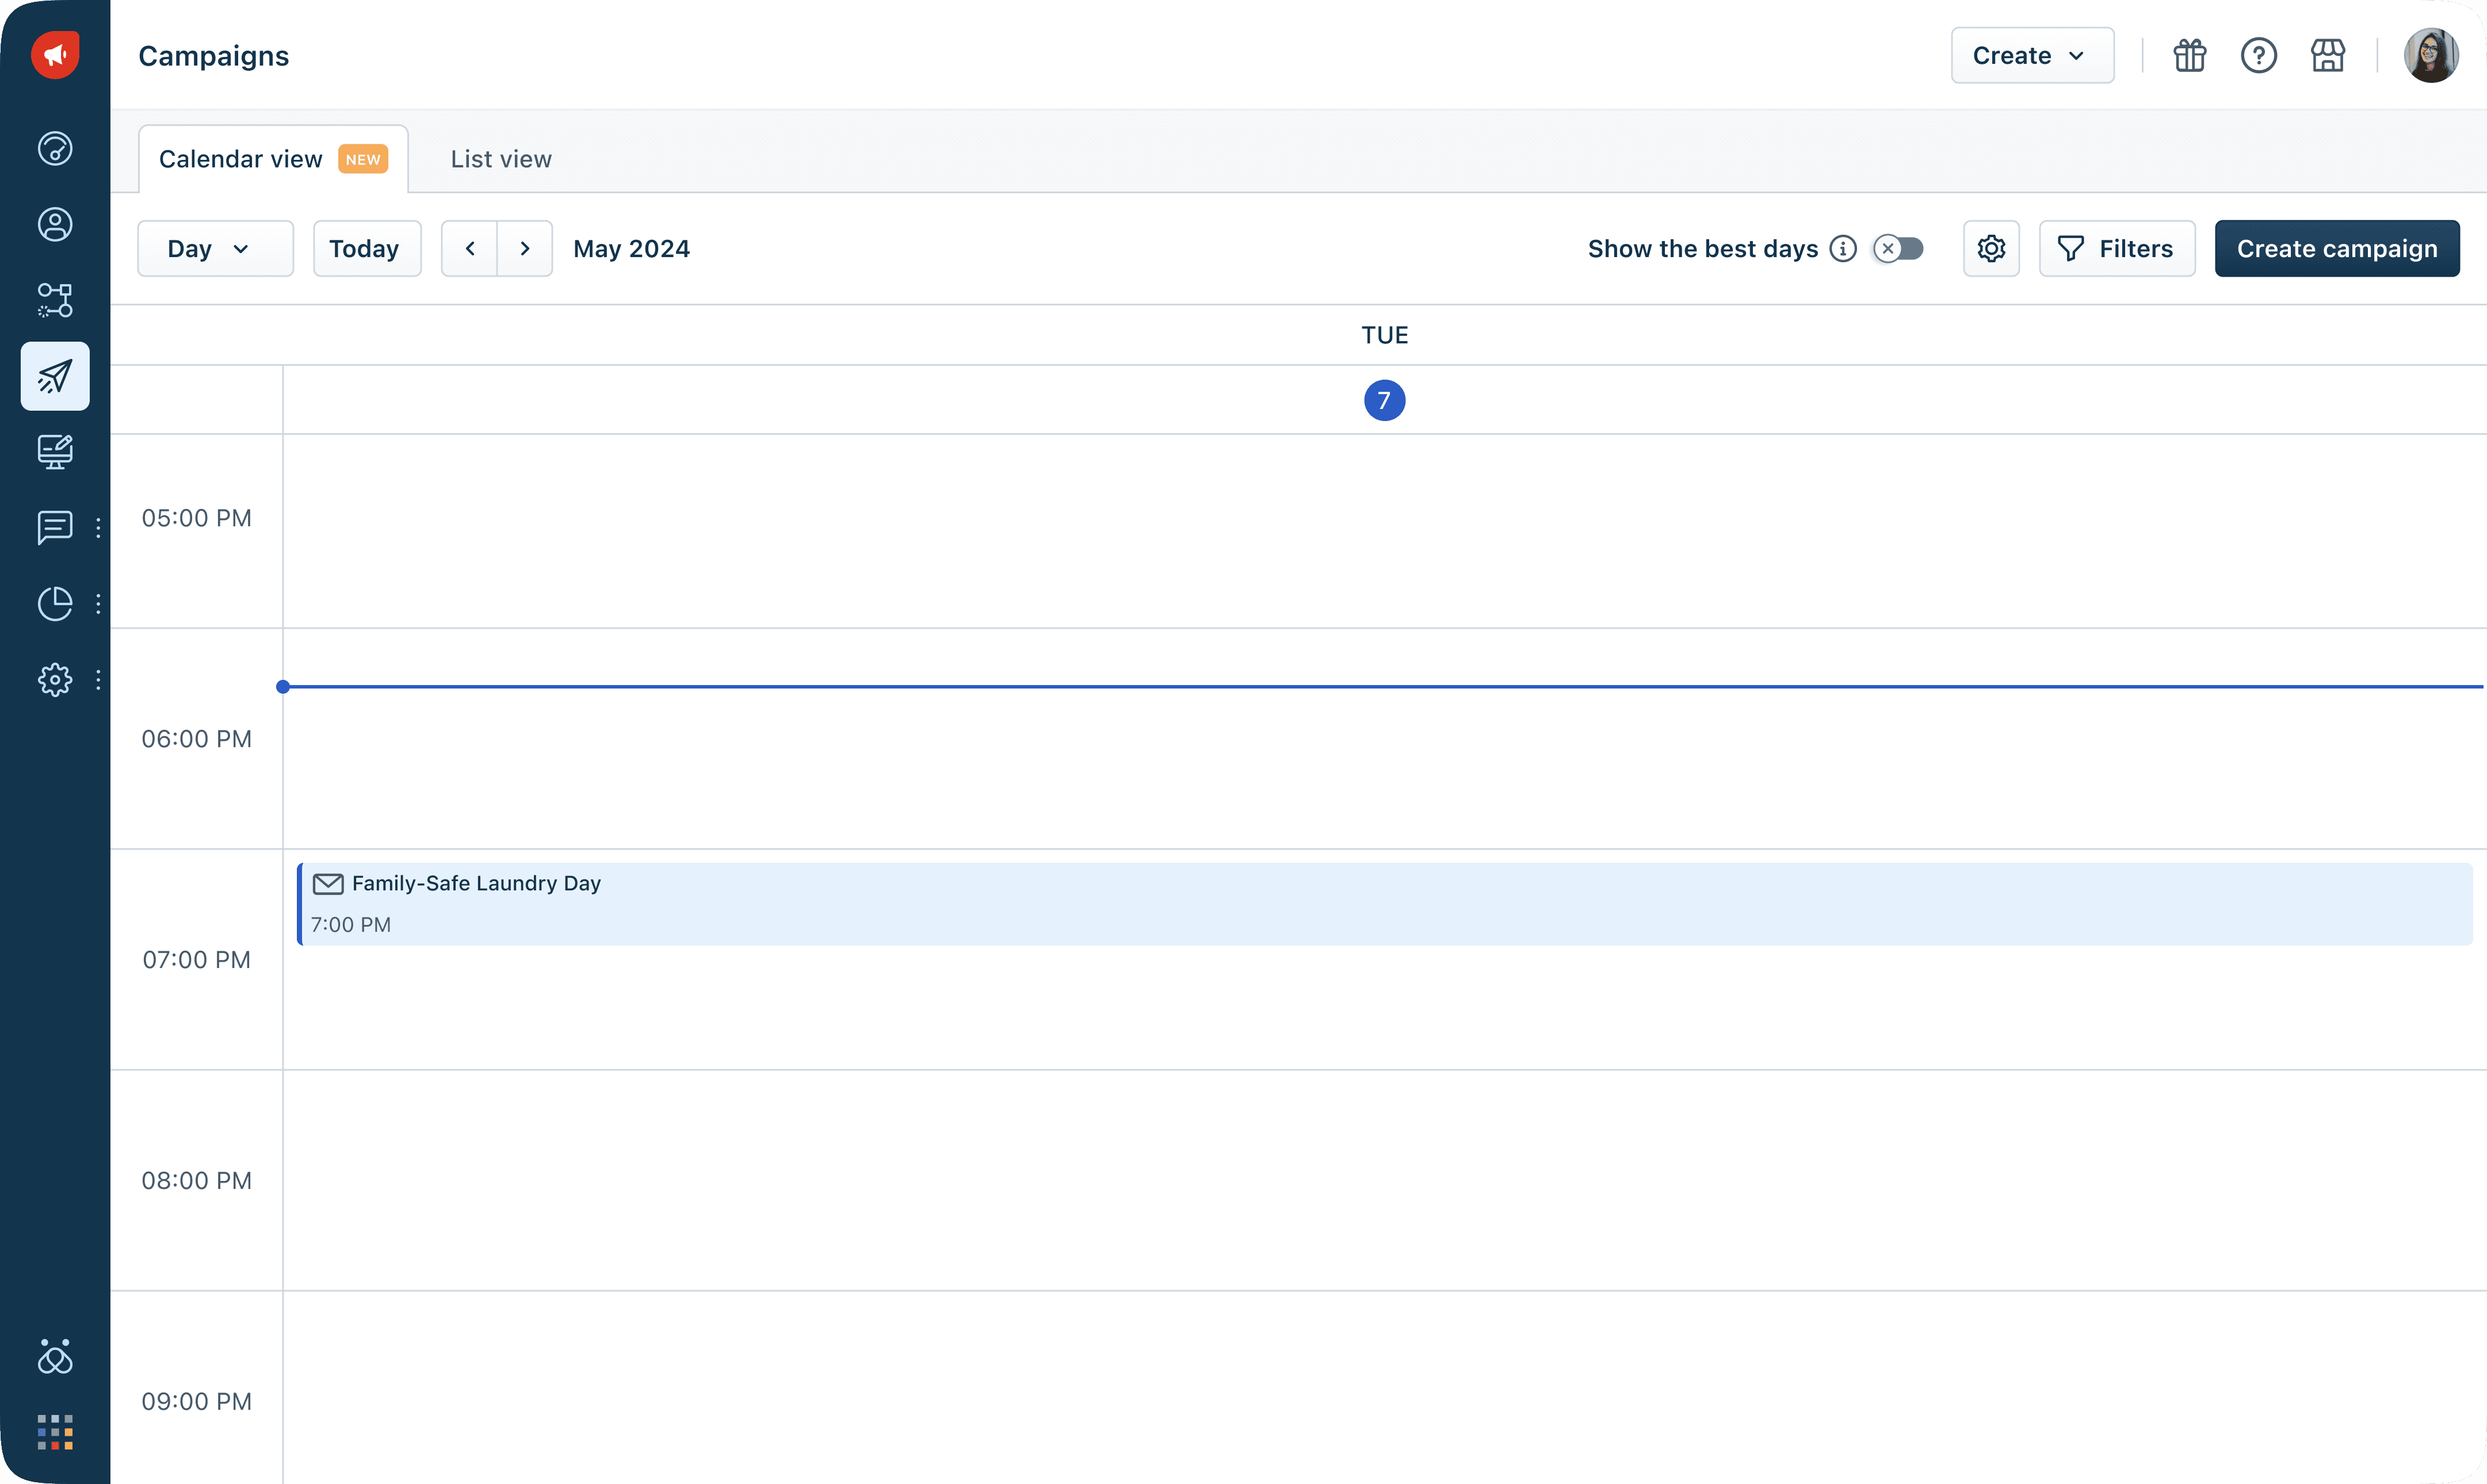Jump to Today in the calendar
The width and height of the screenshot is (2487, 1484).
click(x=366, y=248)
